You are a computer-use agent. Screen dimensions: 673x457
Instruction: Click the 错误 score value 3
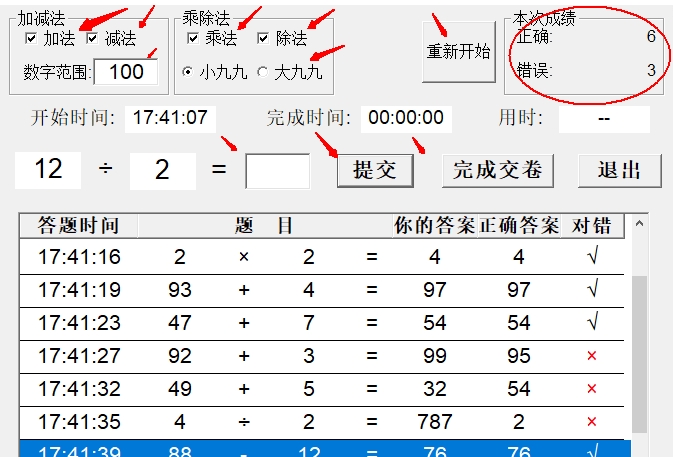click(x=651, y=70)
